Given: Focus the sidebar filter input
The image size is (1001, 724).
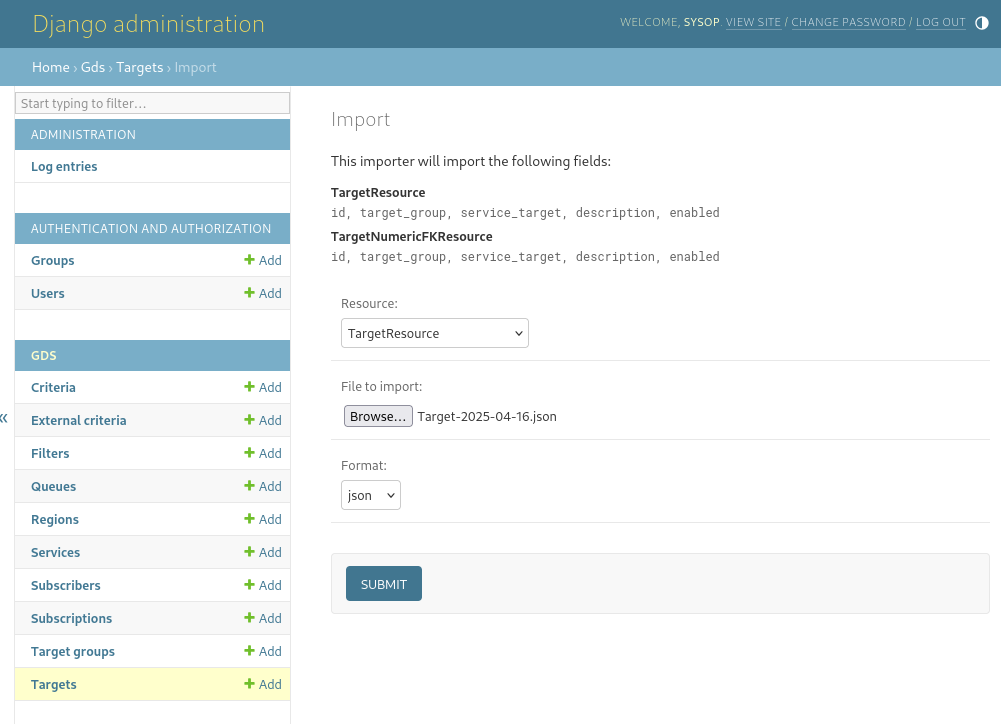Looking at the screenshot, I should [153, 103].
